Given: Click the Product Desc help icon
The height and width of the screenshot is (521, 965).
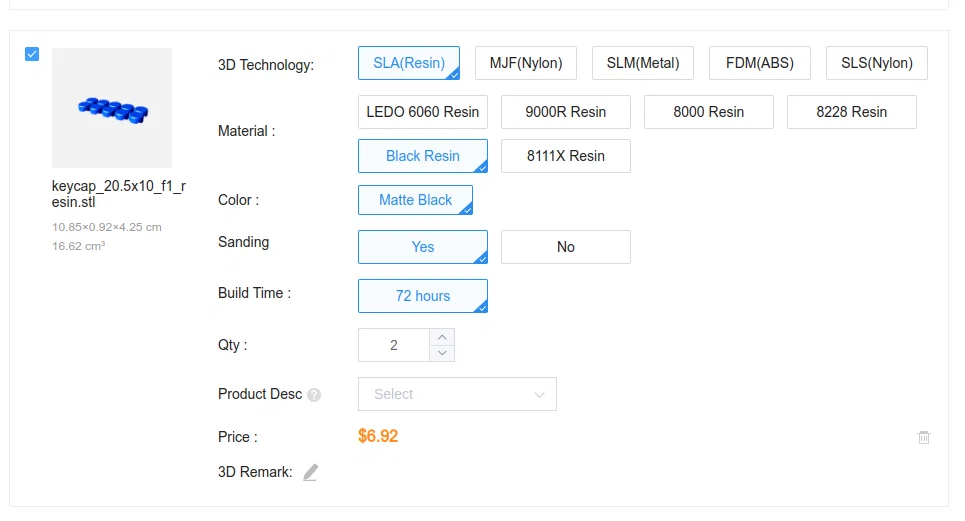Looking at the screenshot, I should (314, 395).
